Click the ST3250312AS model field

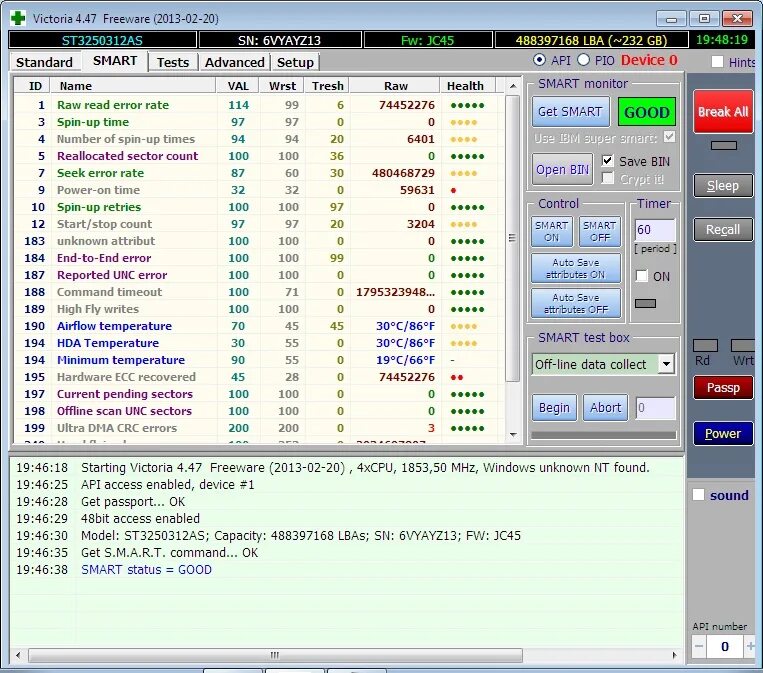(x=102, y=40)
